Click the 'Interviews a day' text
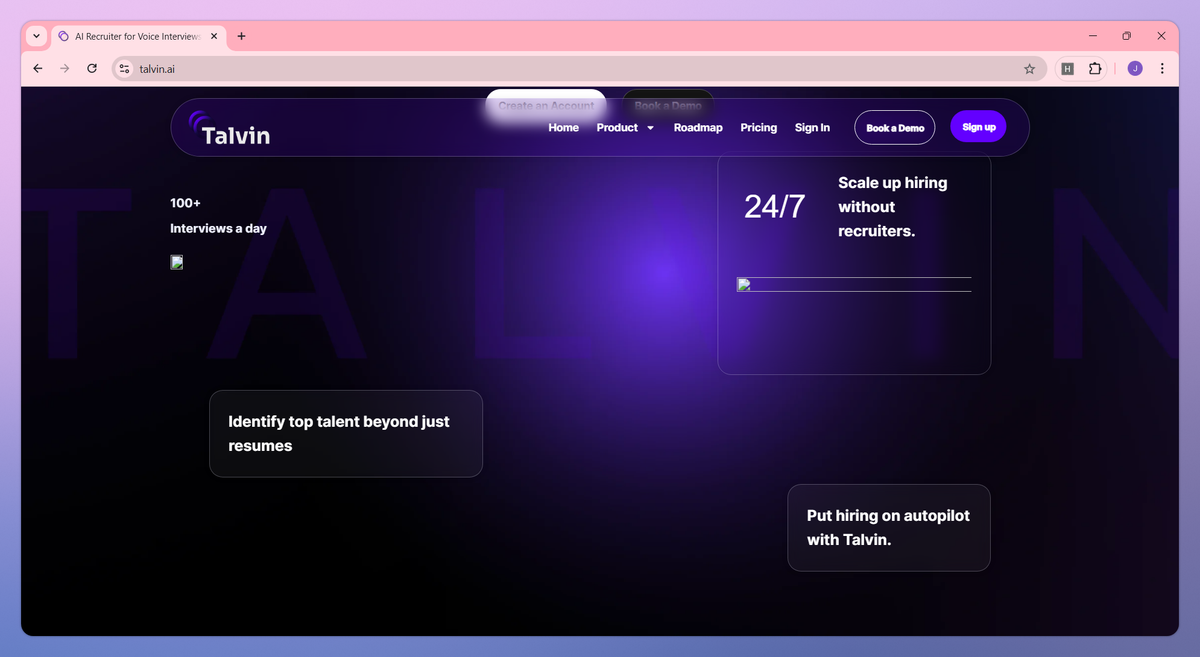The image size is (1200, 657). [218, 228]
